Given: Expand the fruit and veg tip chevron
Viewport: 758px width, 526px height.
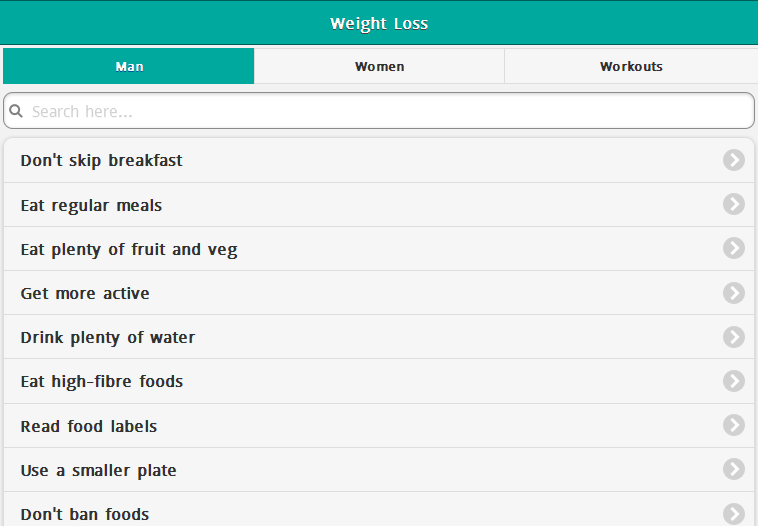Looking at the screenshot, I should [734, 249].
